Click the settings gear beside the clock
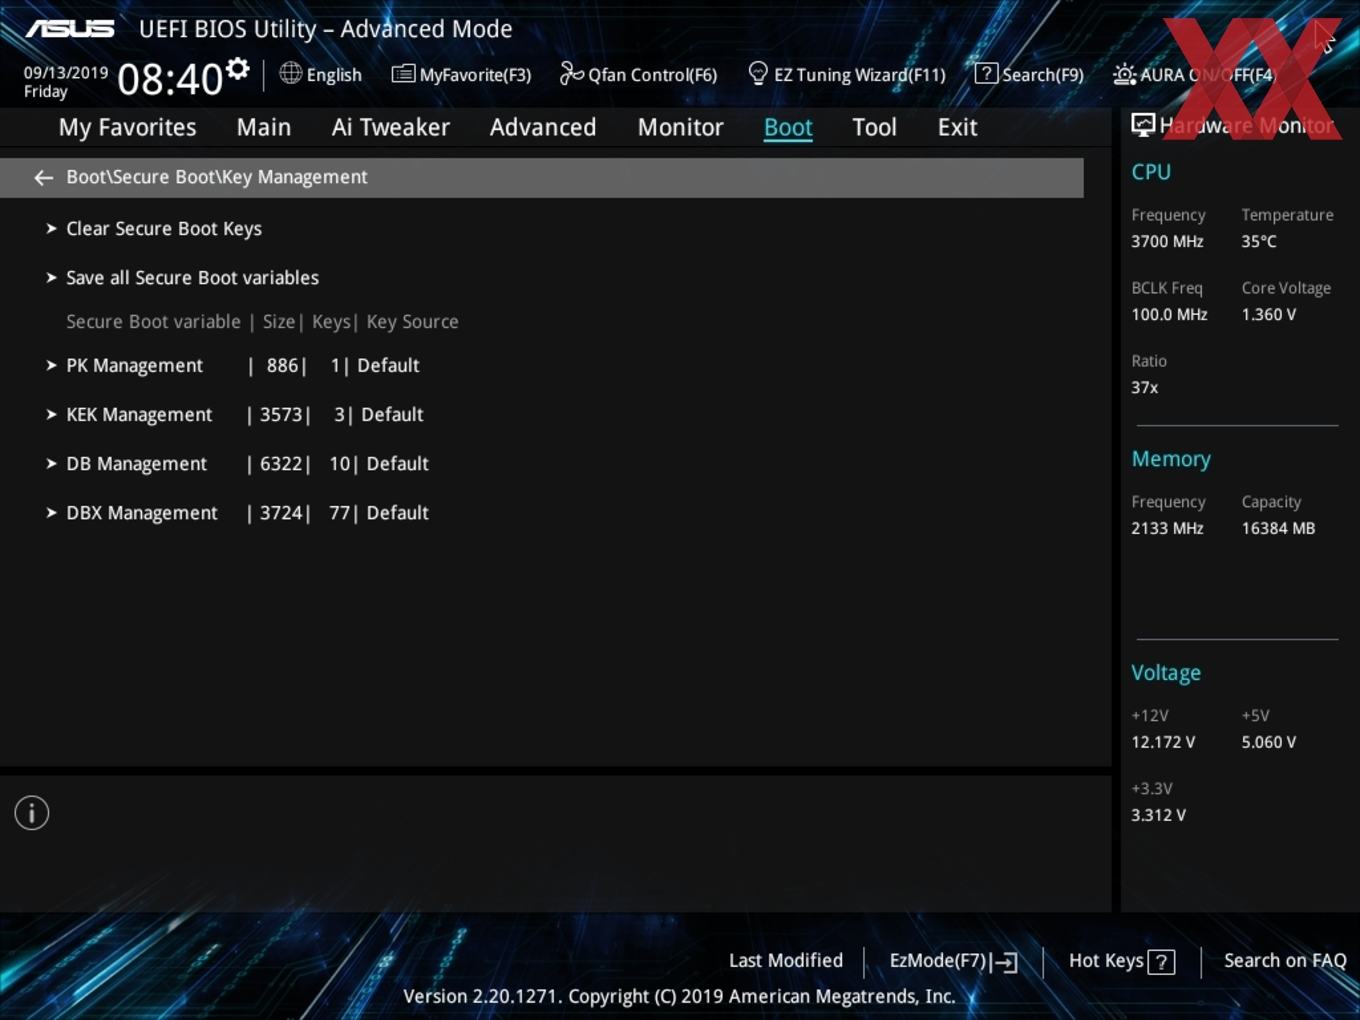Image resolution: width=1360 pixels, height=1020 pixels. (237, 69)
